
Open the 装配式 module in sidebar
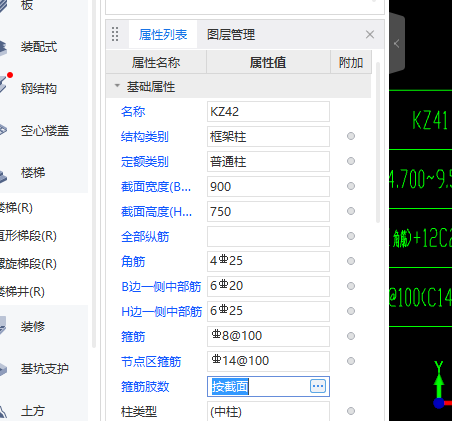pos(39,47)
